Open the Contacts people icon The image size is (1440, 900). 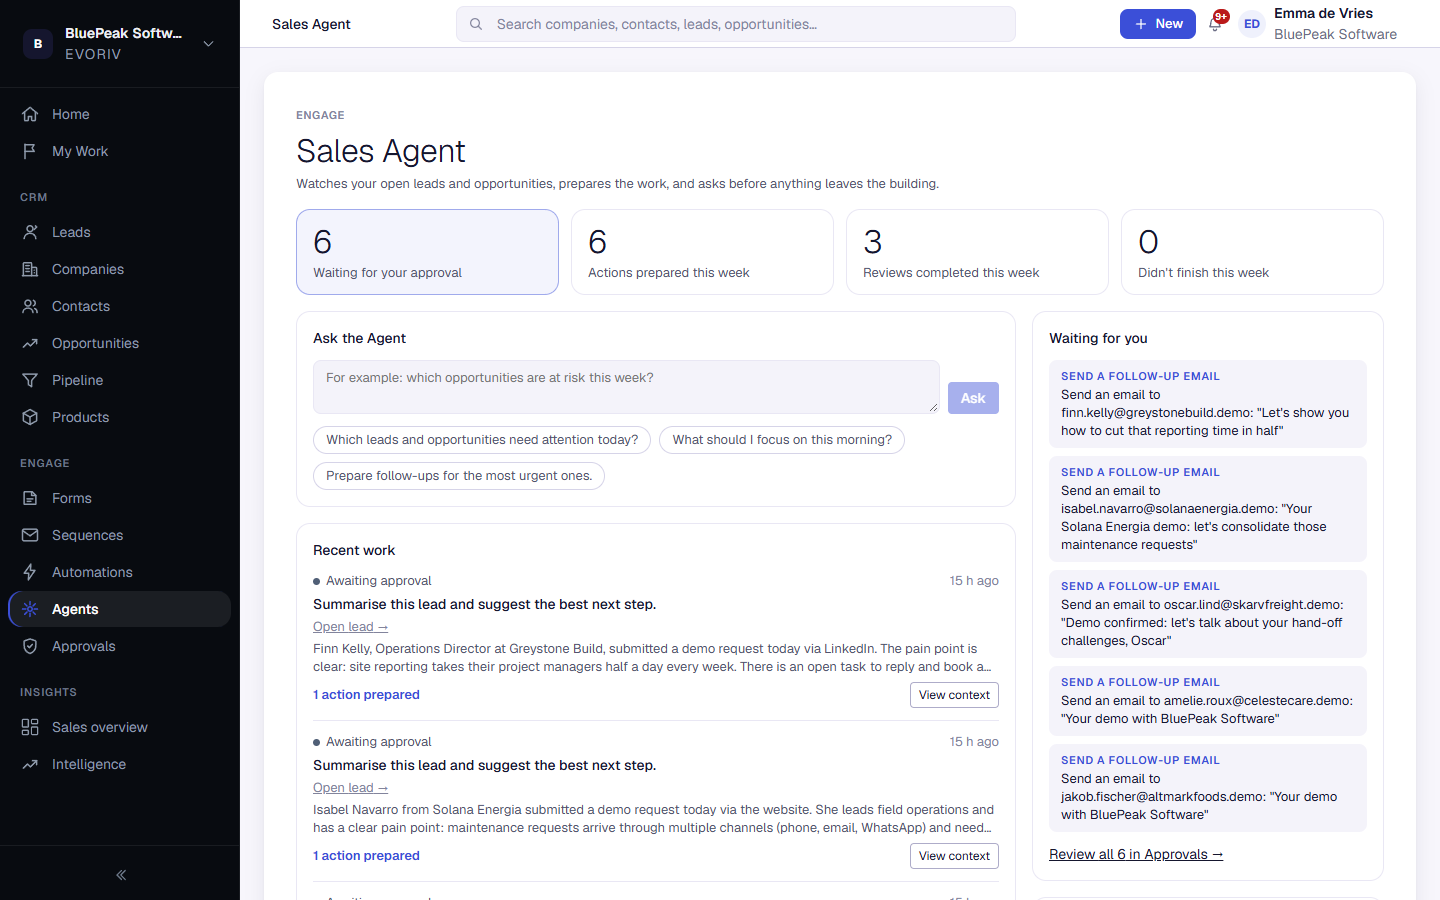coord(30,306)
